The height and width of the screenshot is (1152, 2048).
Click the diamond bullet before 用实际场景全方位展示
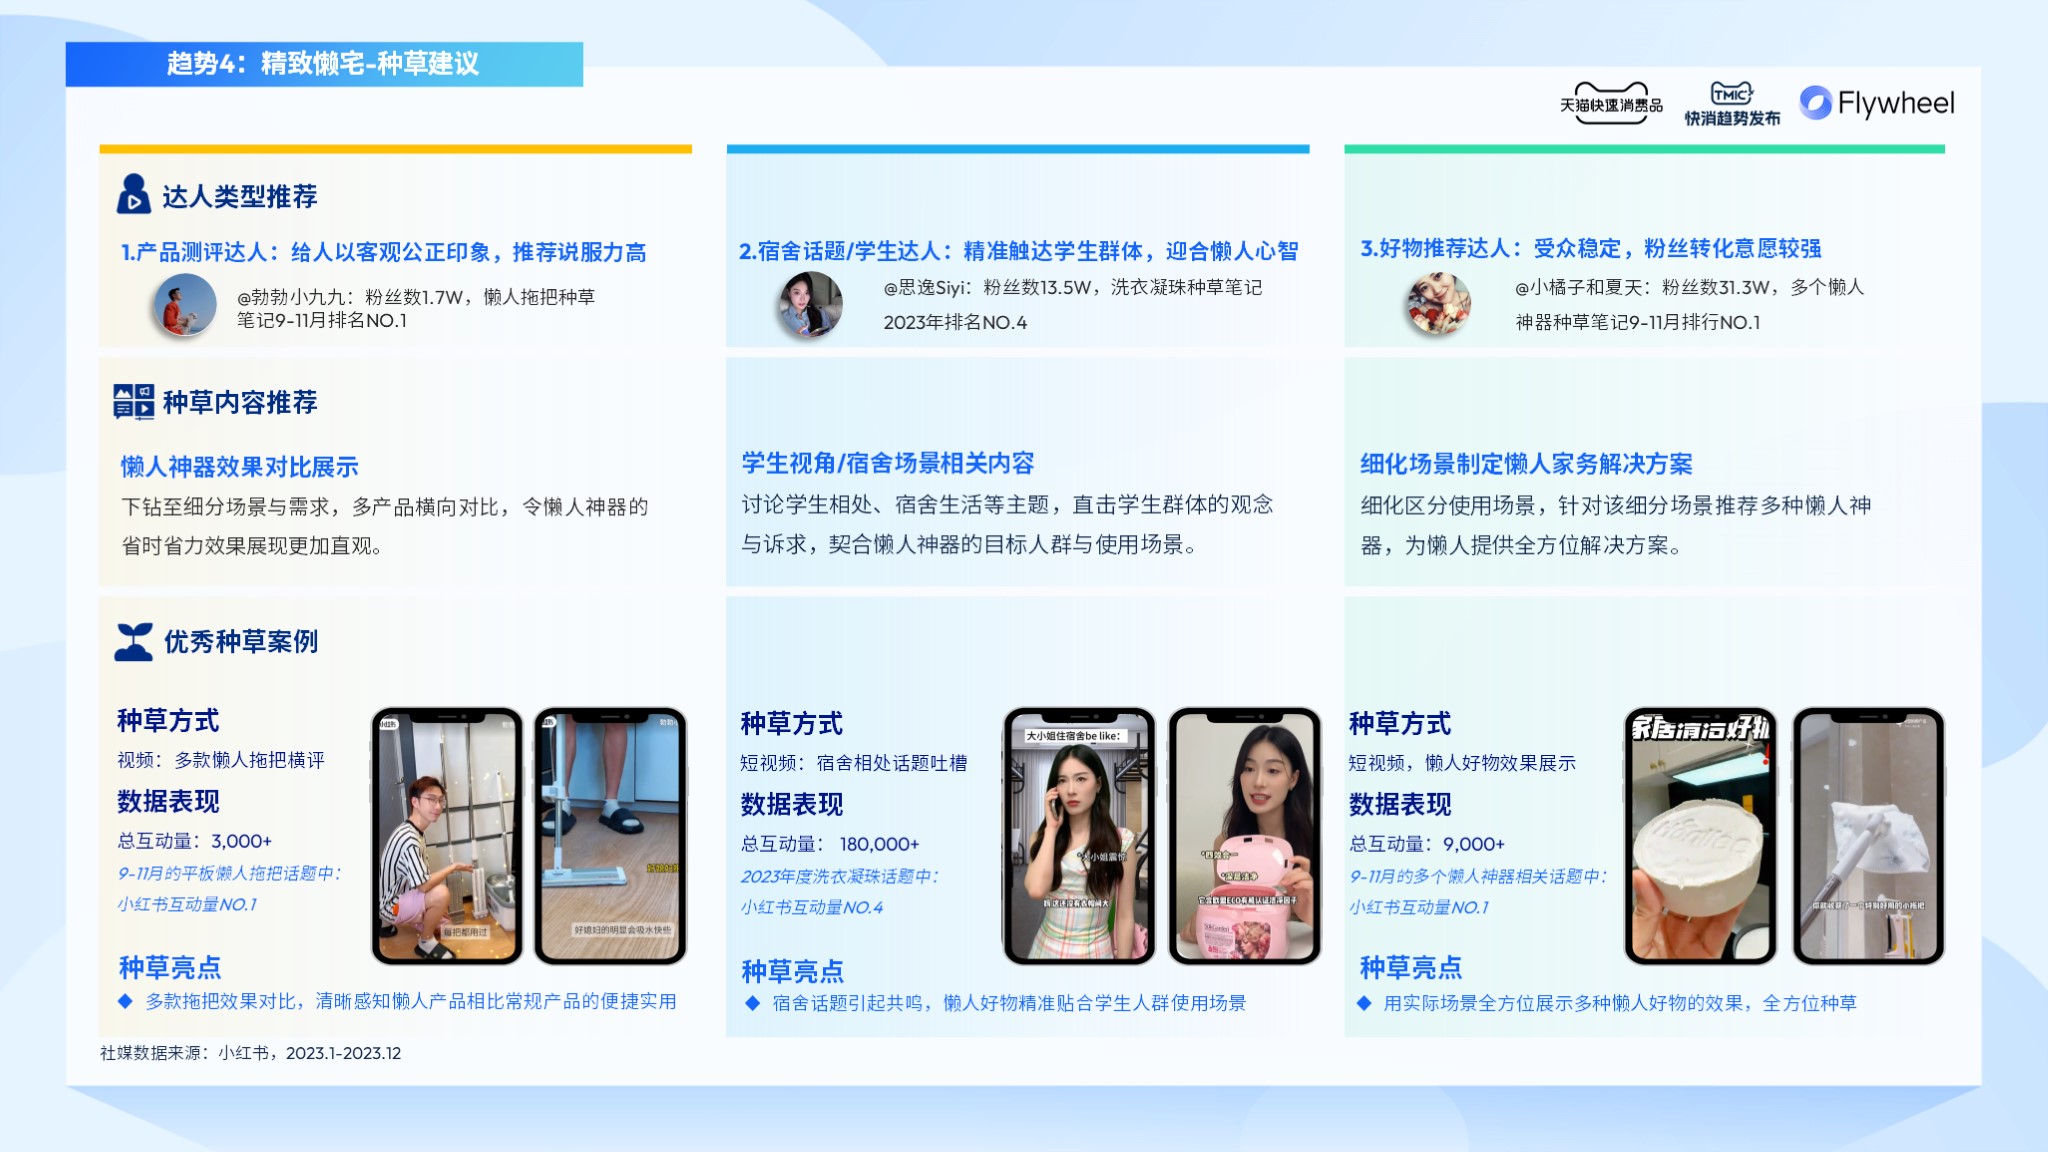[x=1364, y=1003]
